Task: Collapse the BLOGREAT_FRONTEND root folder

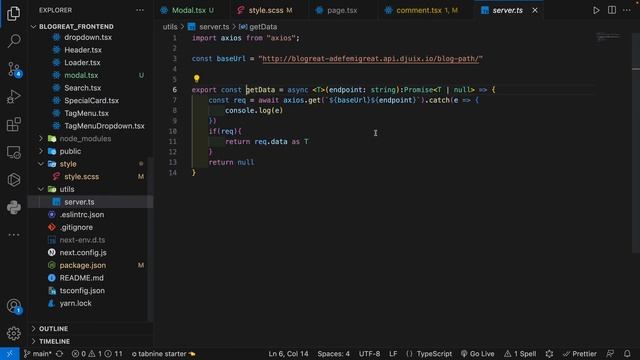Action: 76,27
